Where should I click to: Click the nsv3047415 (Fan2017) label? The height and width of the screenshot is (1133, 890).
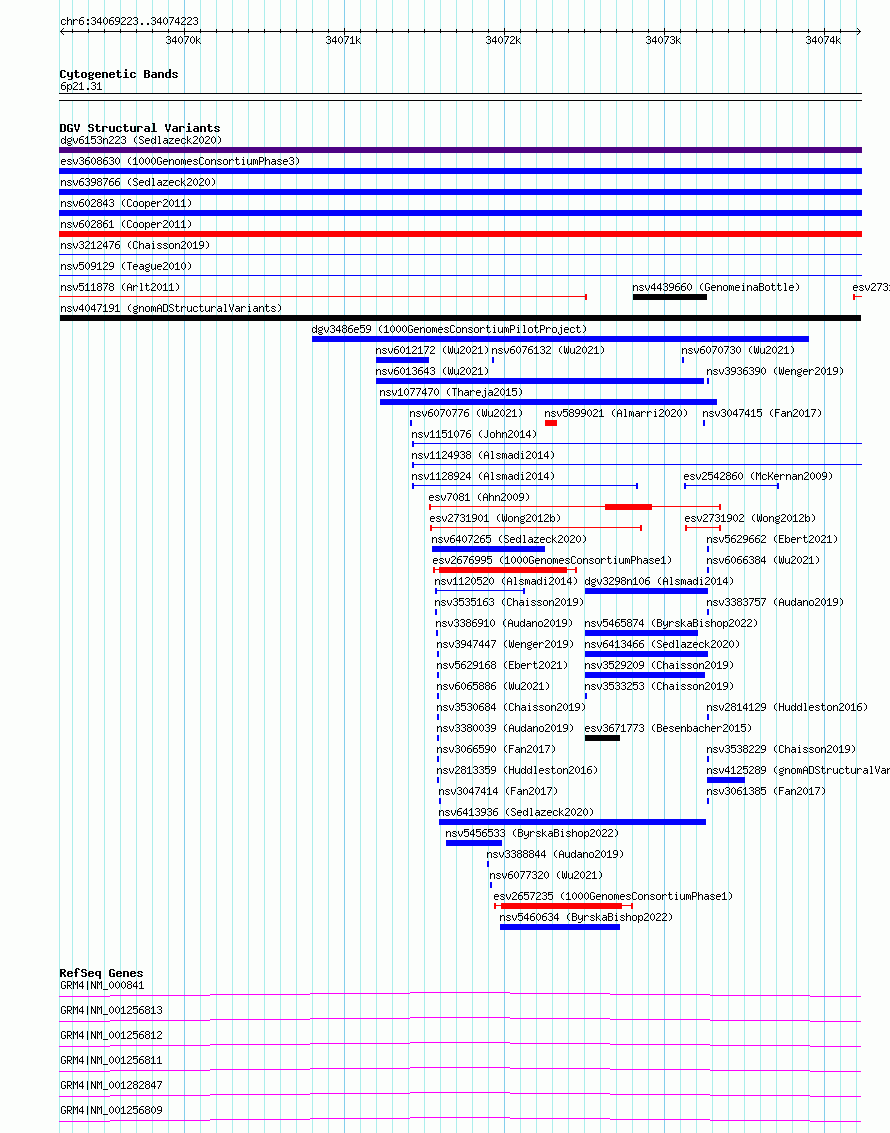click(762, 413)
